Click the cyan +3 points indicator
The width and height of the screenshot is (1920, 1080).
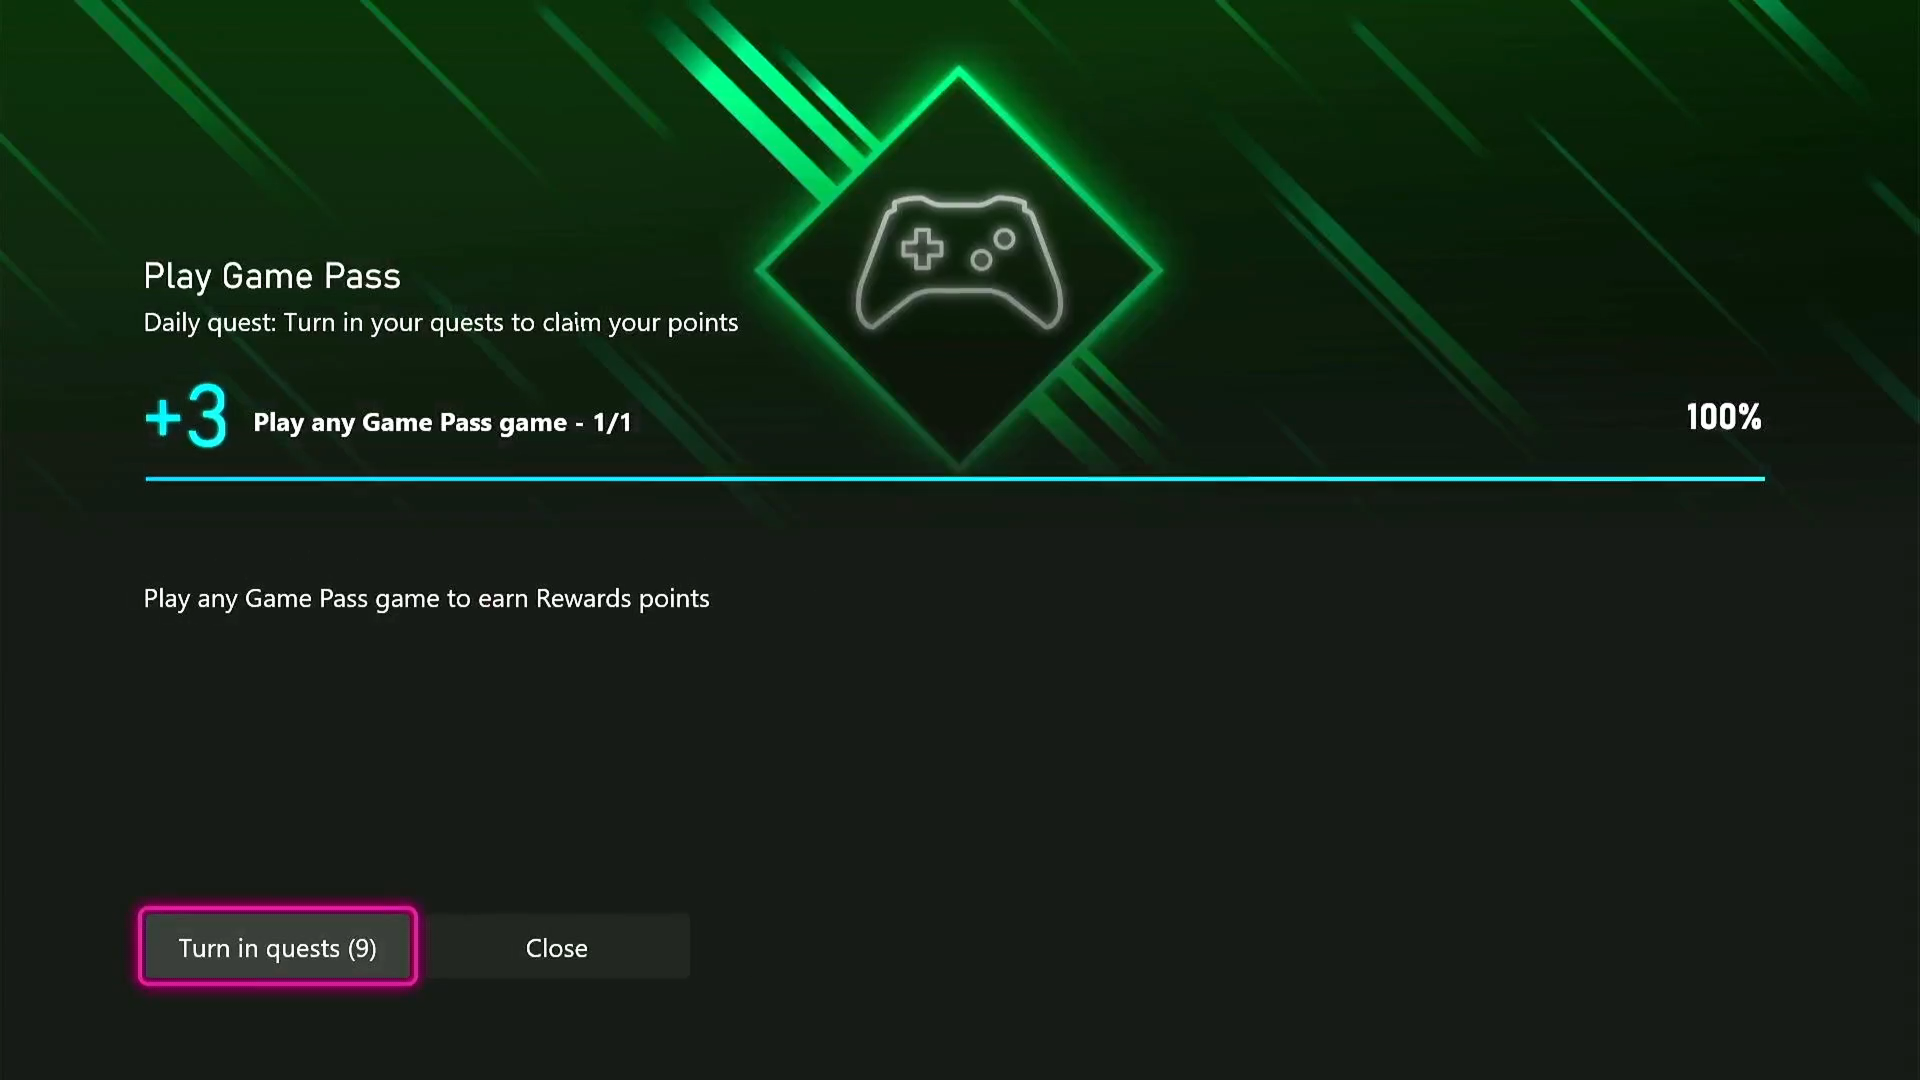tap(186, 416)
